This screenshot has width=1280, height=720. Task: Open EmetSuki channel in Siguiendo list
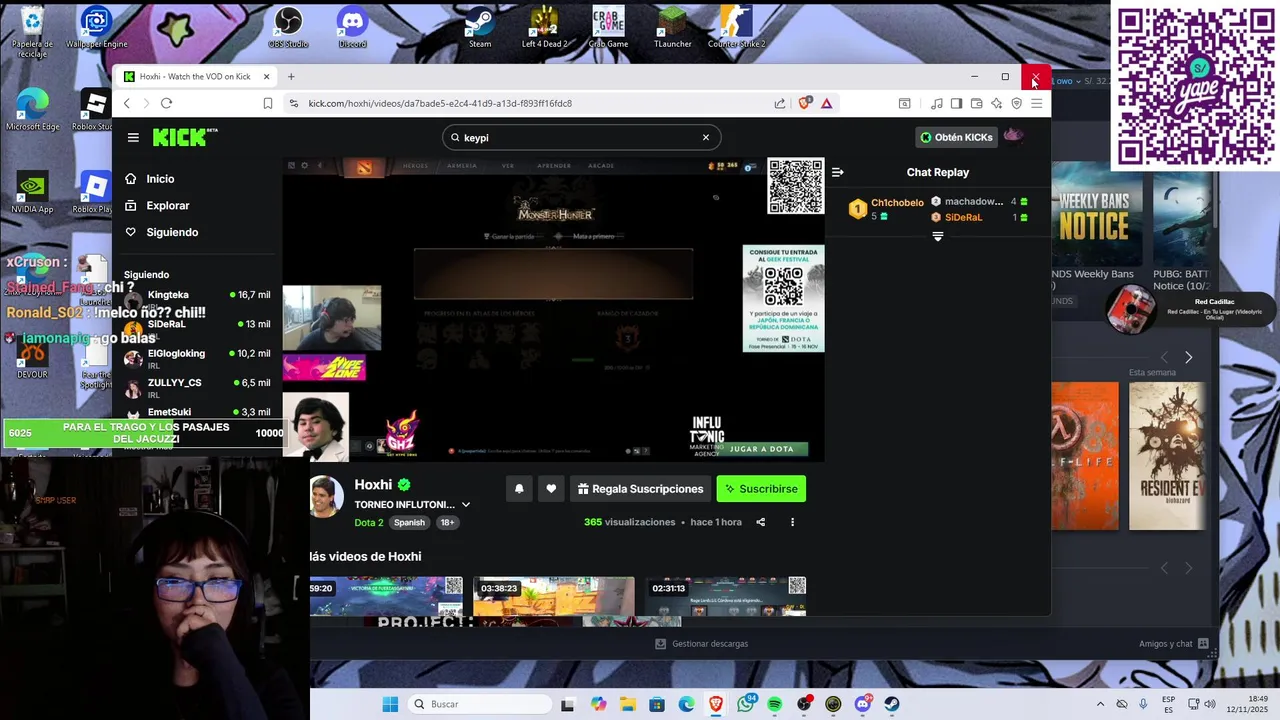(x=197, y=414)
